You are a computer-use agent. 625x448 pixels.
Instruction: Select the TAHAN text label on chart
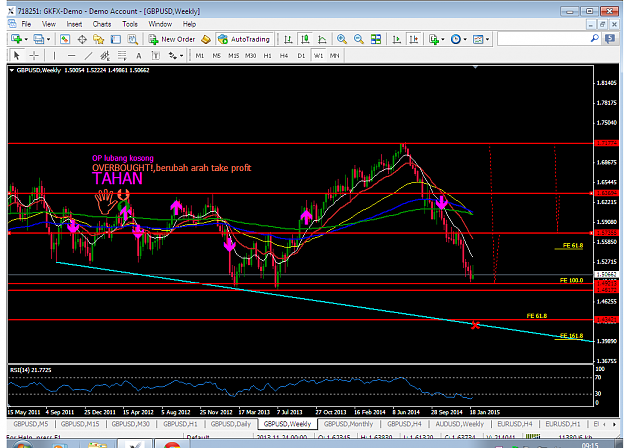117,179
